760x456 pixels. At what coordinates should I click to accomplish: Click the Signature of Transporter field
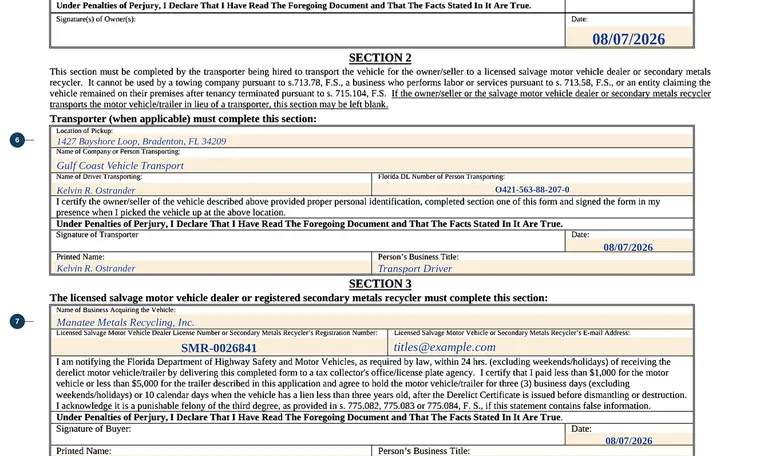point(307,241)
